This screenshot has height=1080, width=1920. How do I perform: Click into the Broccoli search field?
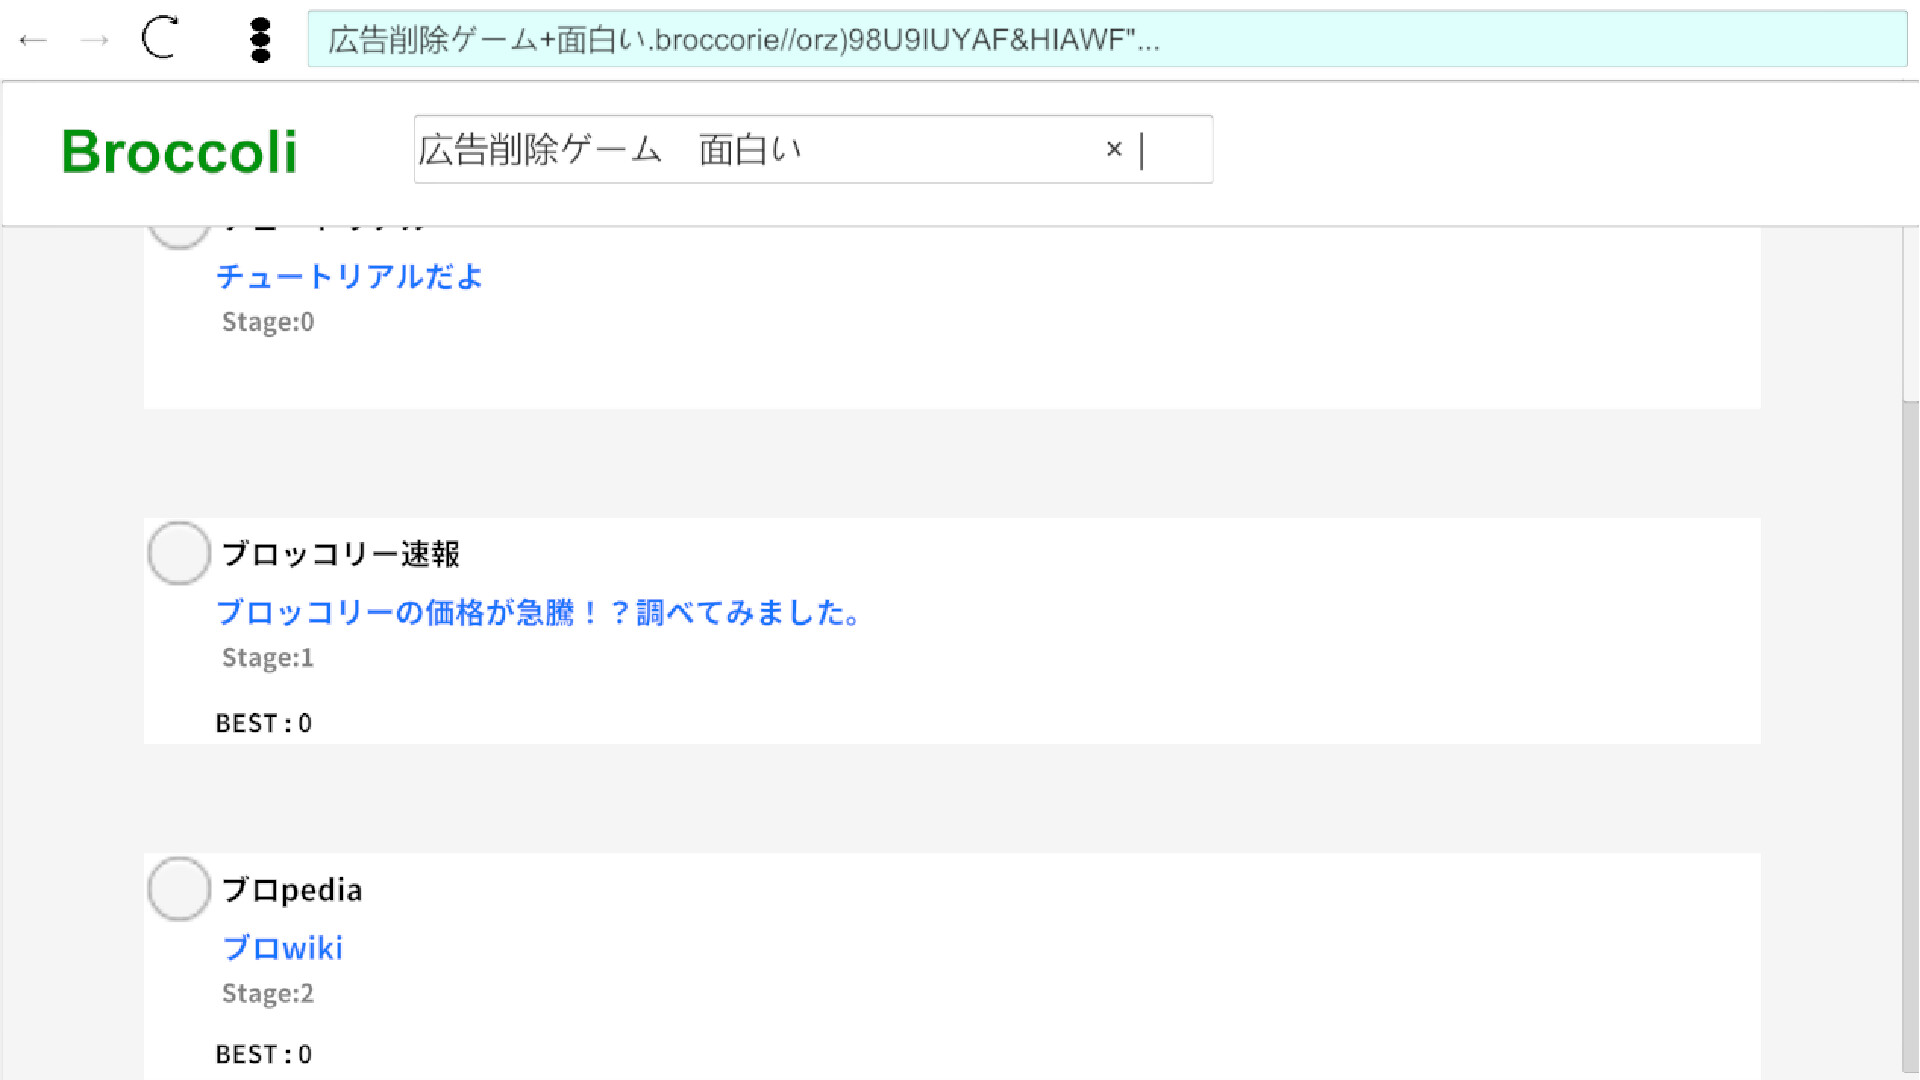(x=813, y=149)
